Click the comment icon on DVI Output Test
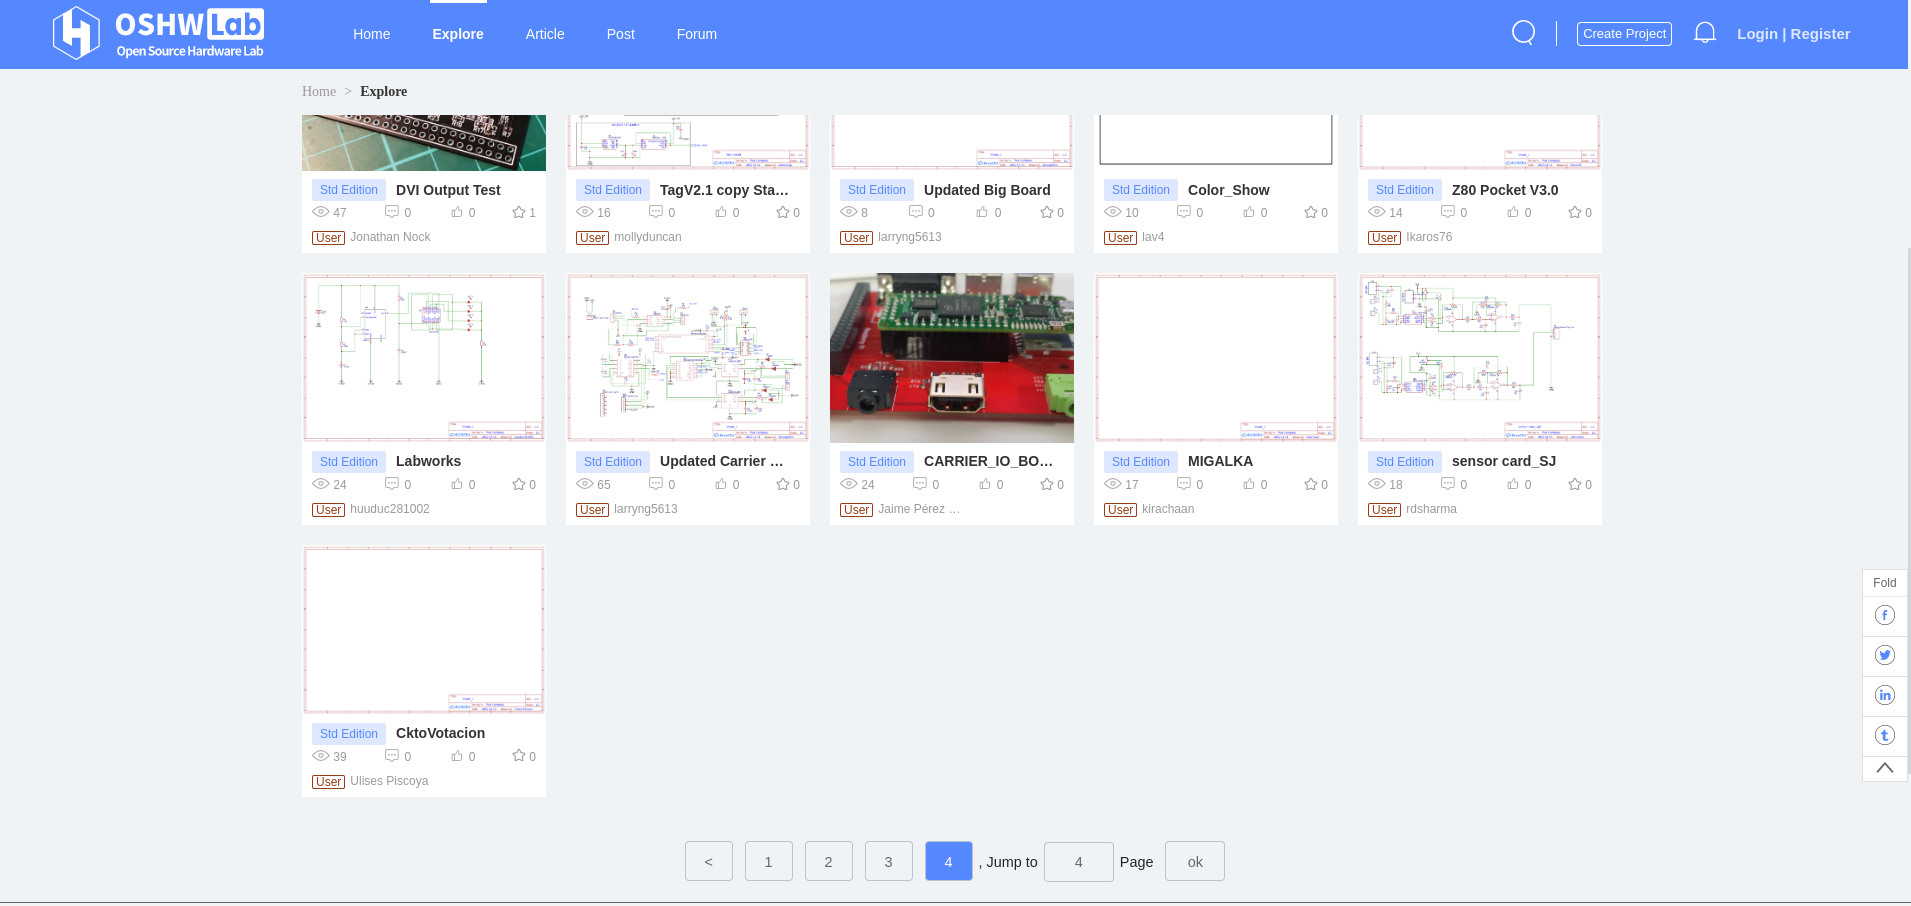The image size is (1911, 906). [x=392, y=212]
